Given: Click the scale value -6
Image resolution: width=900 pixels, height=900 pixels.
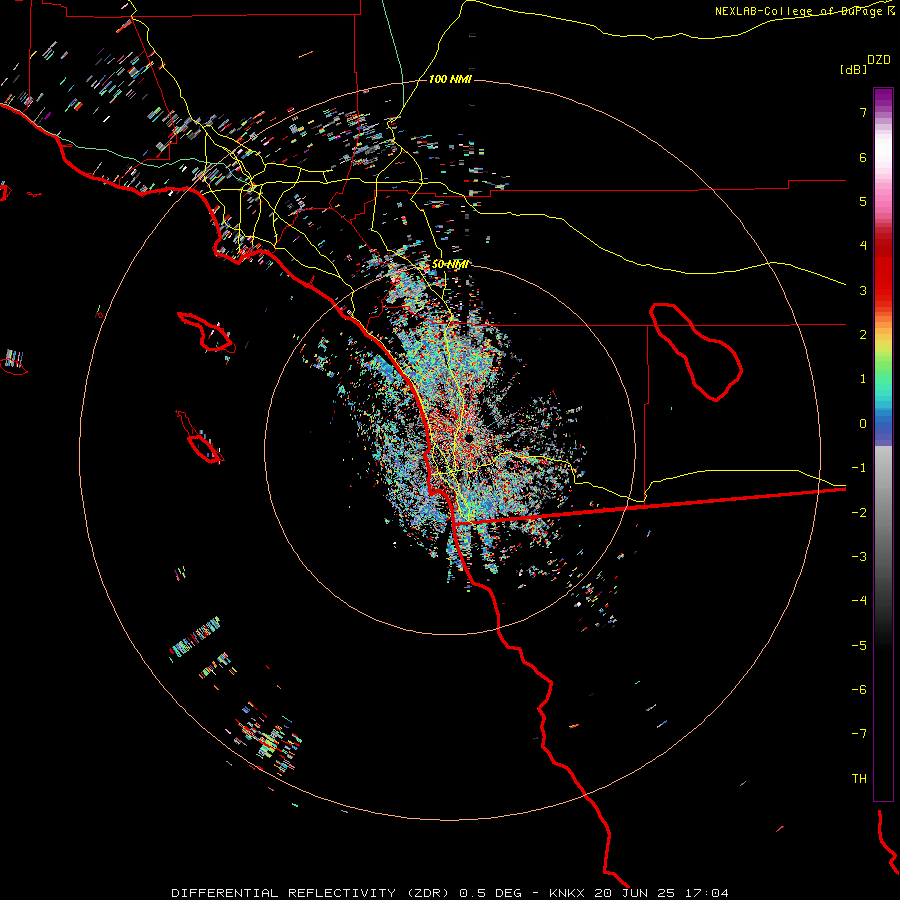Looking at the screenshot, I should point(859,690).
